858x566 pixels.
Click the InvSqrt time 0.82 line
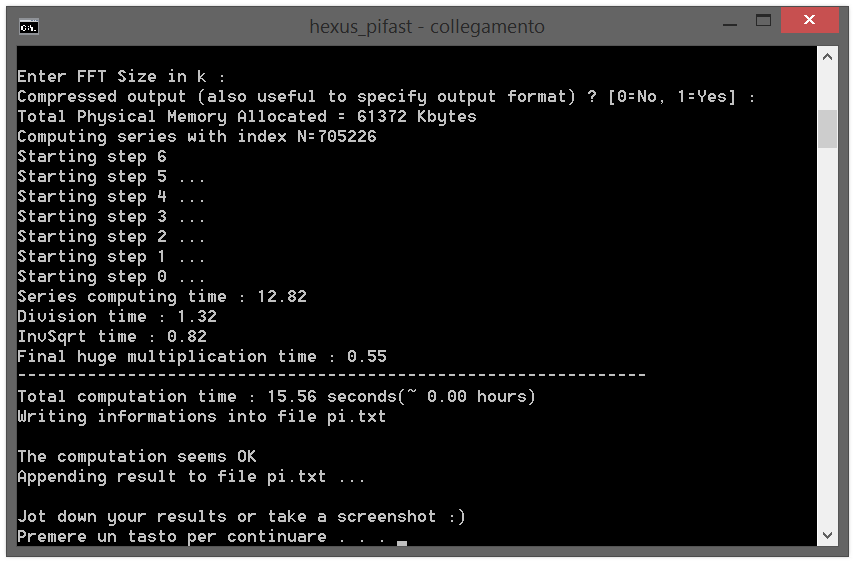pyautogui.click(x=112, y=337)
